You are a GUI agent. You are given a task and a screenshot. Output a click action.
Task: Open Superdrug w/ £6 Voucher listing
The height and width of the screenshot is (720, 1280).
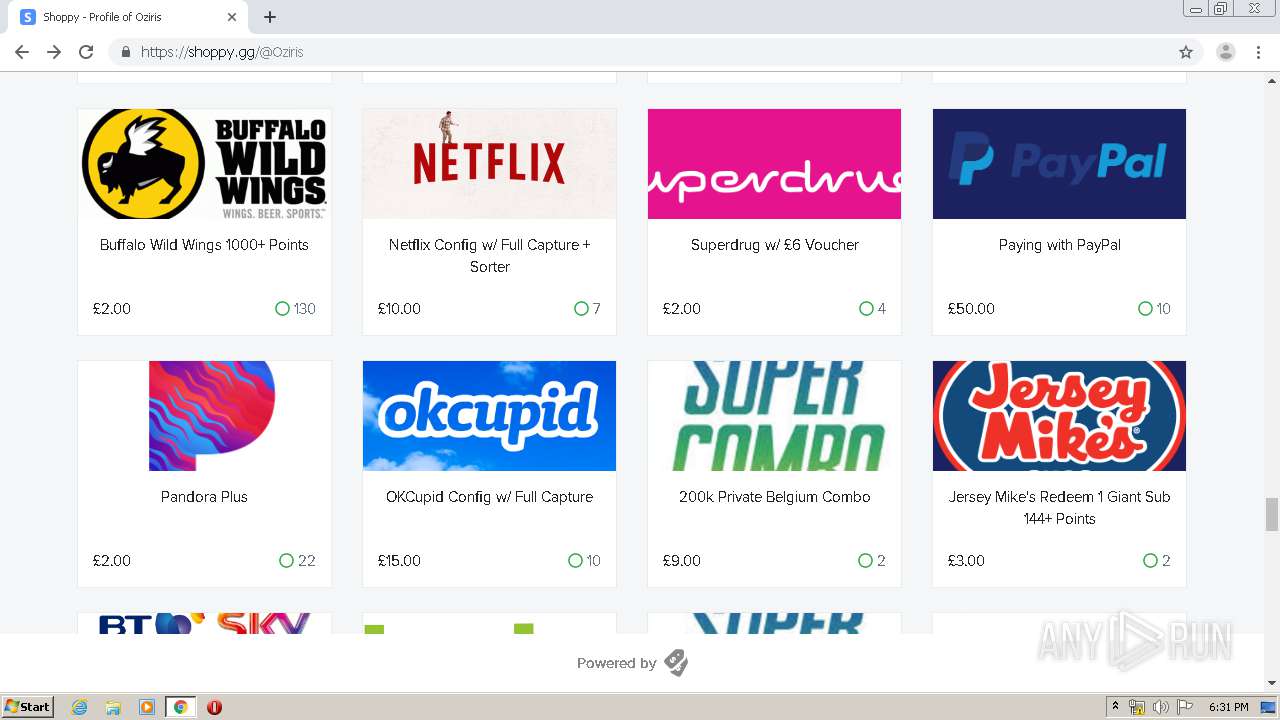[774, 245]
